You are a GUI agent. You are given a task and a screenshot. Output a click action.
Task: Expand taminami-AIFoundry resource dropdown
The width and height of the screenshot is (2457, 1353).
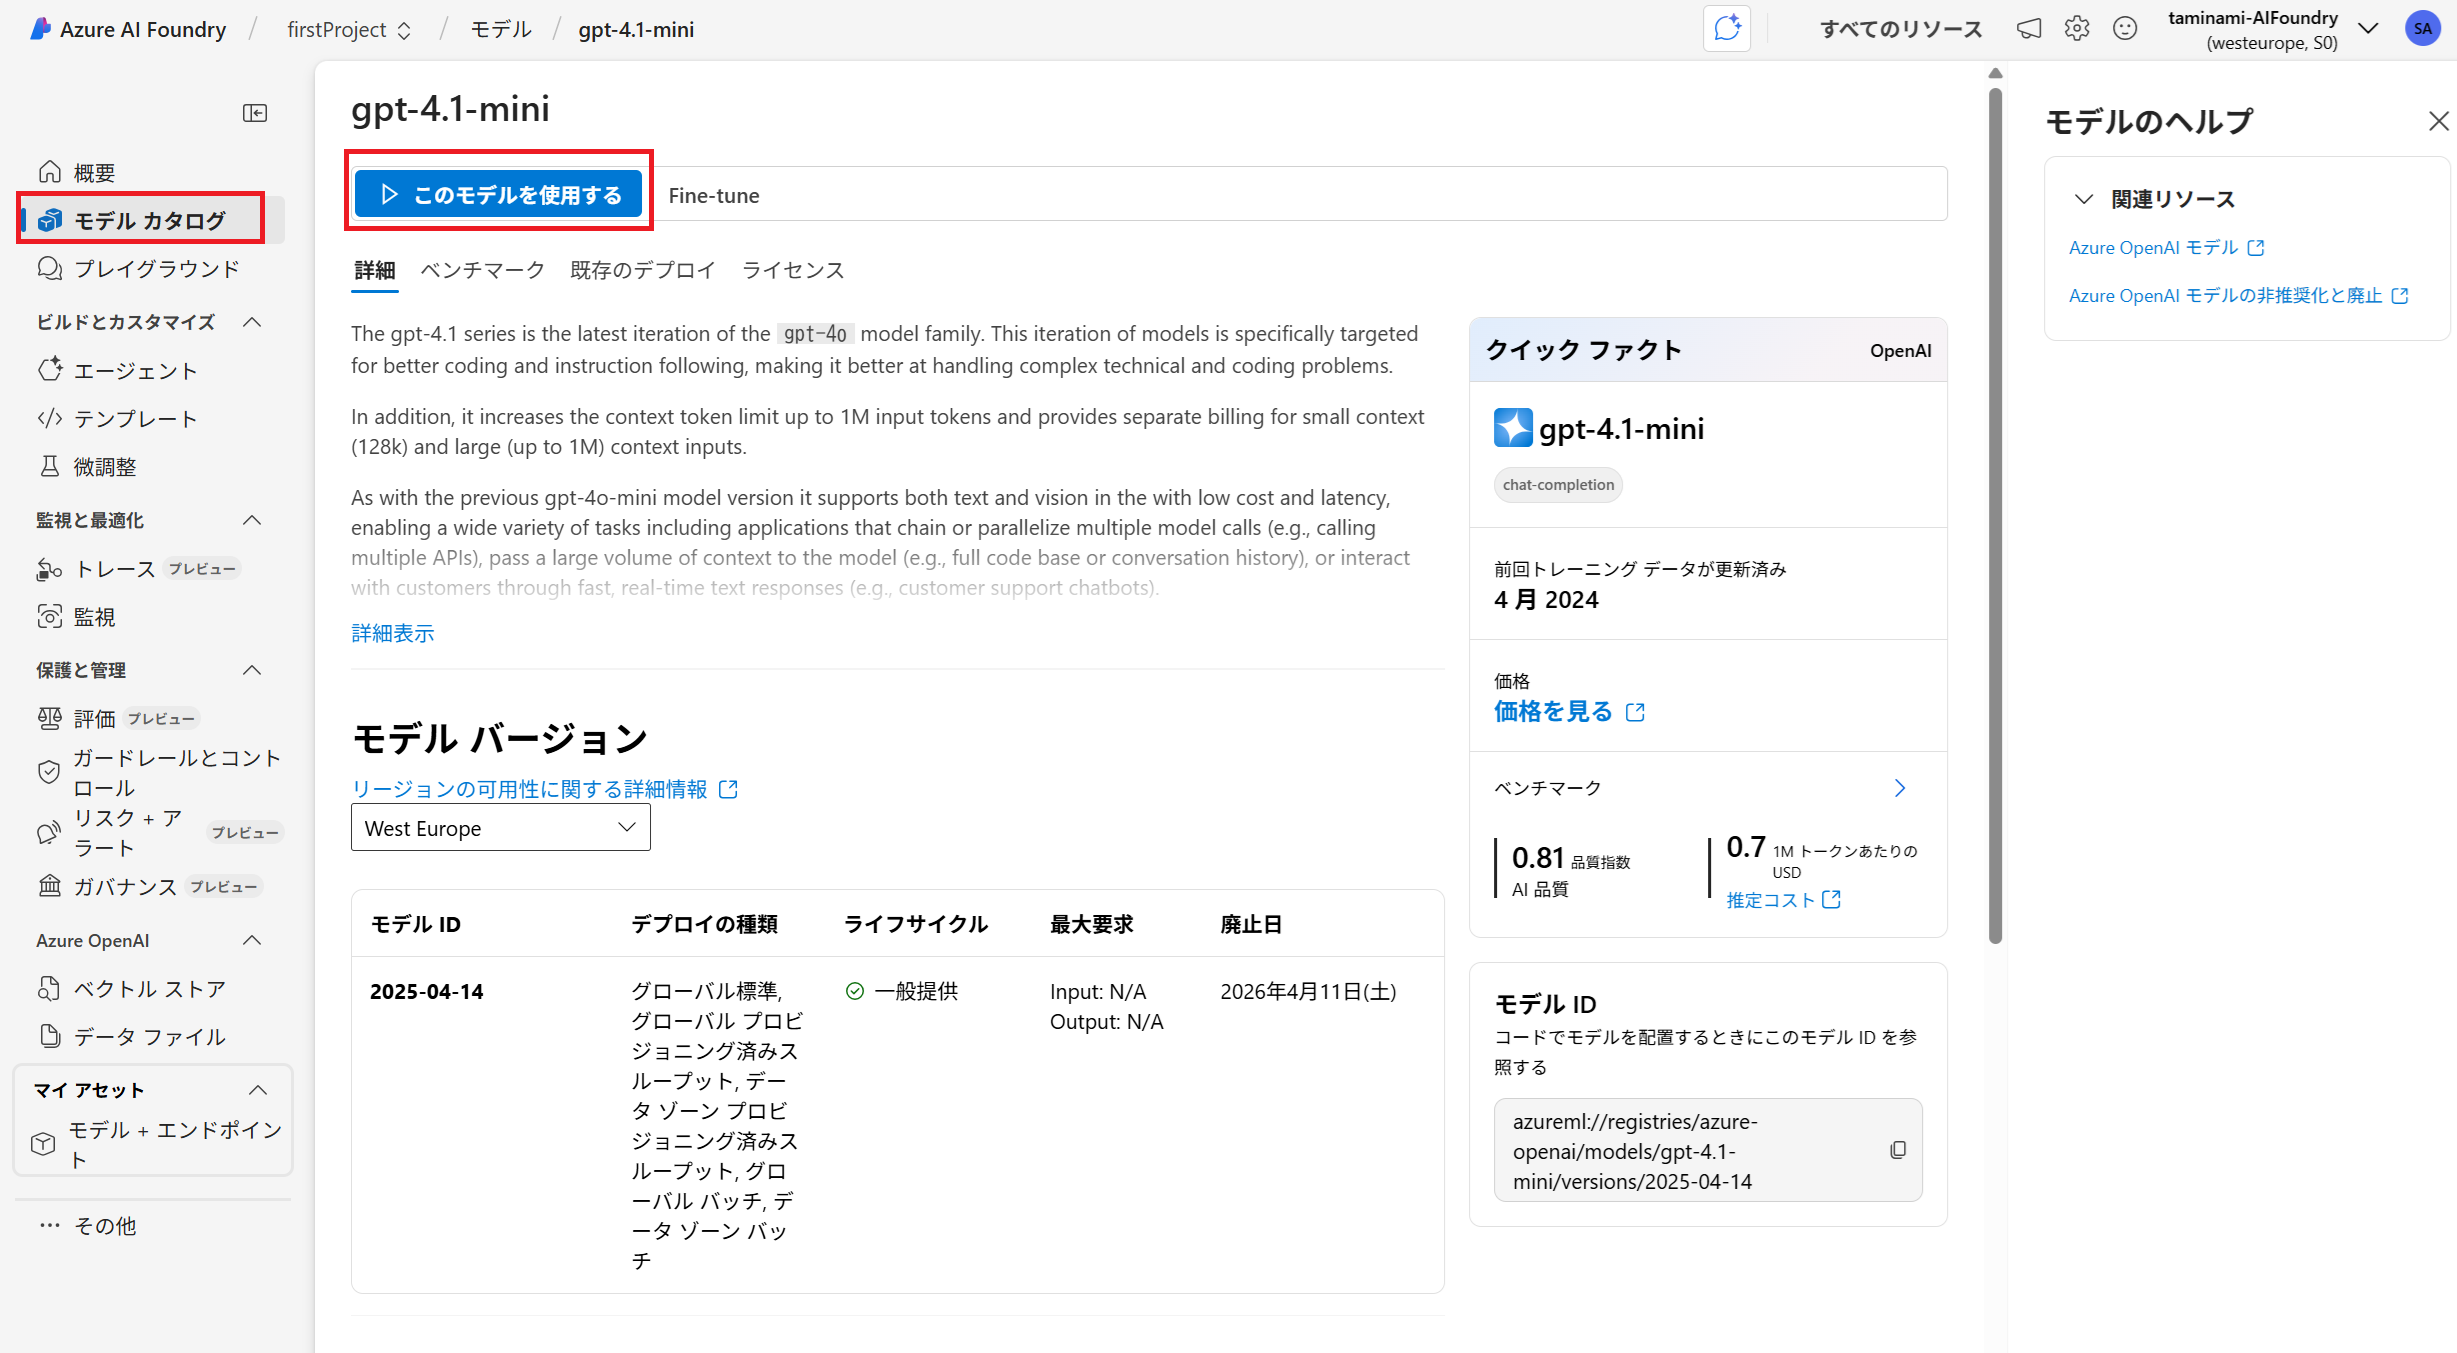2368,28
